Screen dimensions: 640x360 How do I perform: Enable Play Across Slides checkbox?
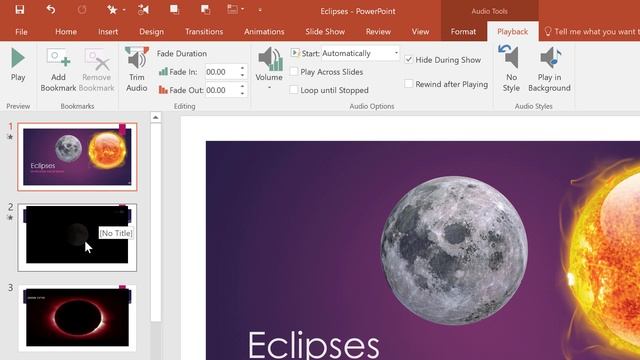coord(294,72)
